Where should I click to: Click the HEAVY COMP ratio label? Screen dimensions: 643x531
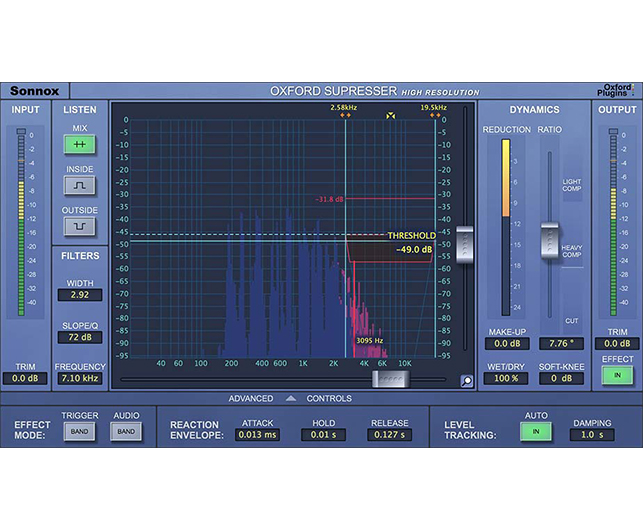pyautogui.click(x=572, y=251)
